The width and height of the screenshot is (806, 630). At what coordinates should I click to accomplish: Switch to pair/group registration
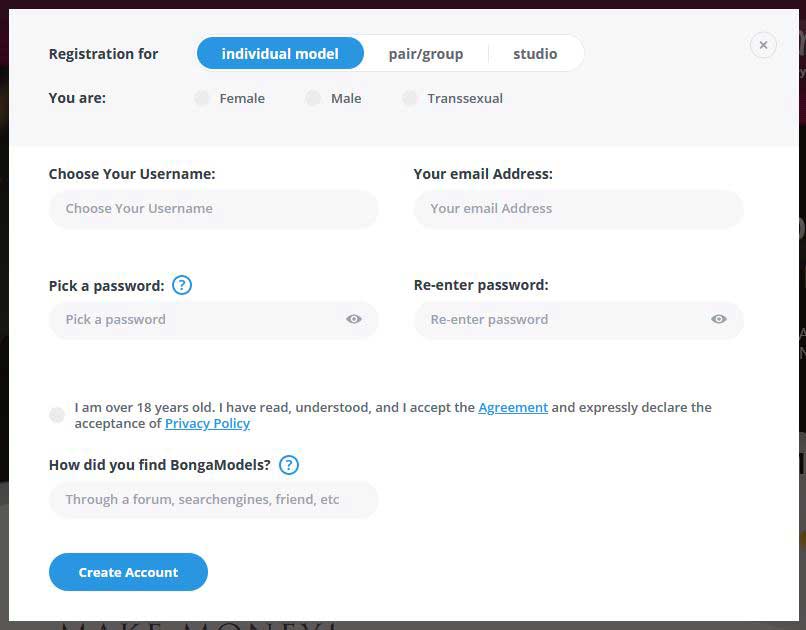point(425,53)
